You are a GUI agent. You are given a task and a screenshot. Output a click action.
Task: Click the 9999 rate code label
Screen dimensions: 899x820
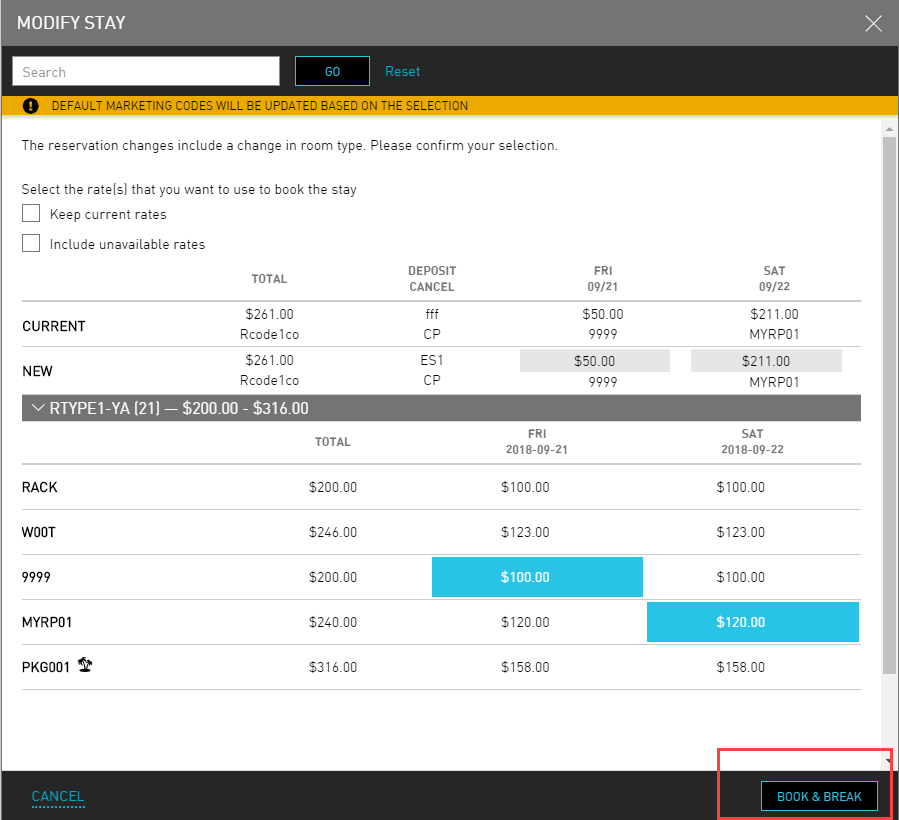click(36, 577)
